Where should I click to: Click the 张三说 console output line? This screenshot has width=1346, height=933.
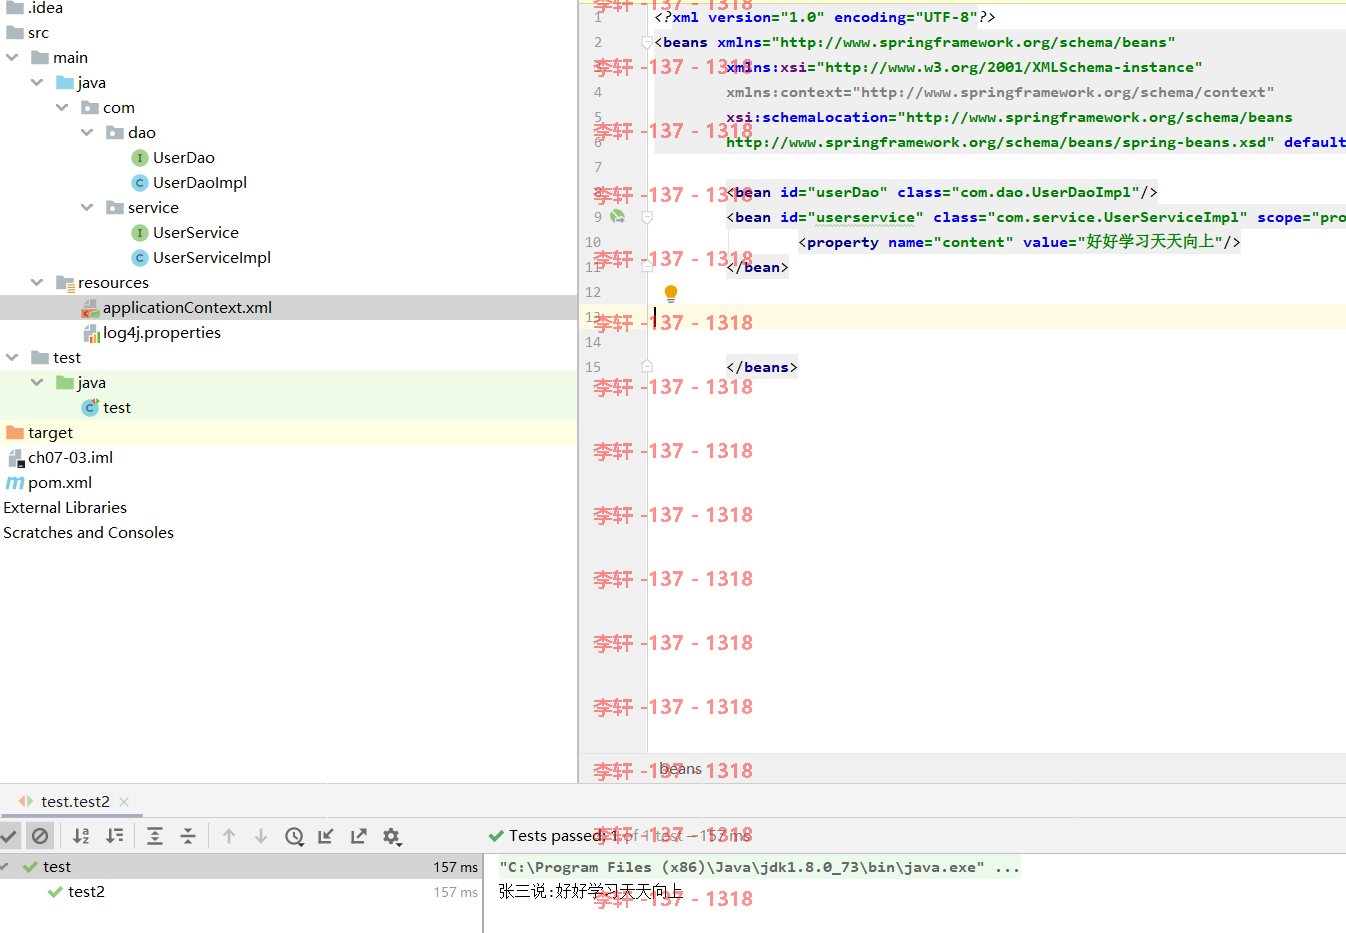click(x=591, y=891)
